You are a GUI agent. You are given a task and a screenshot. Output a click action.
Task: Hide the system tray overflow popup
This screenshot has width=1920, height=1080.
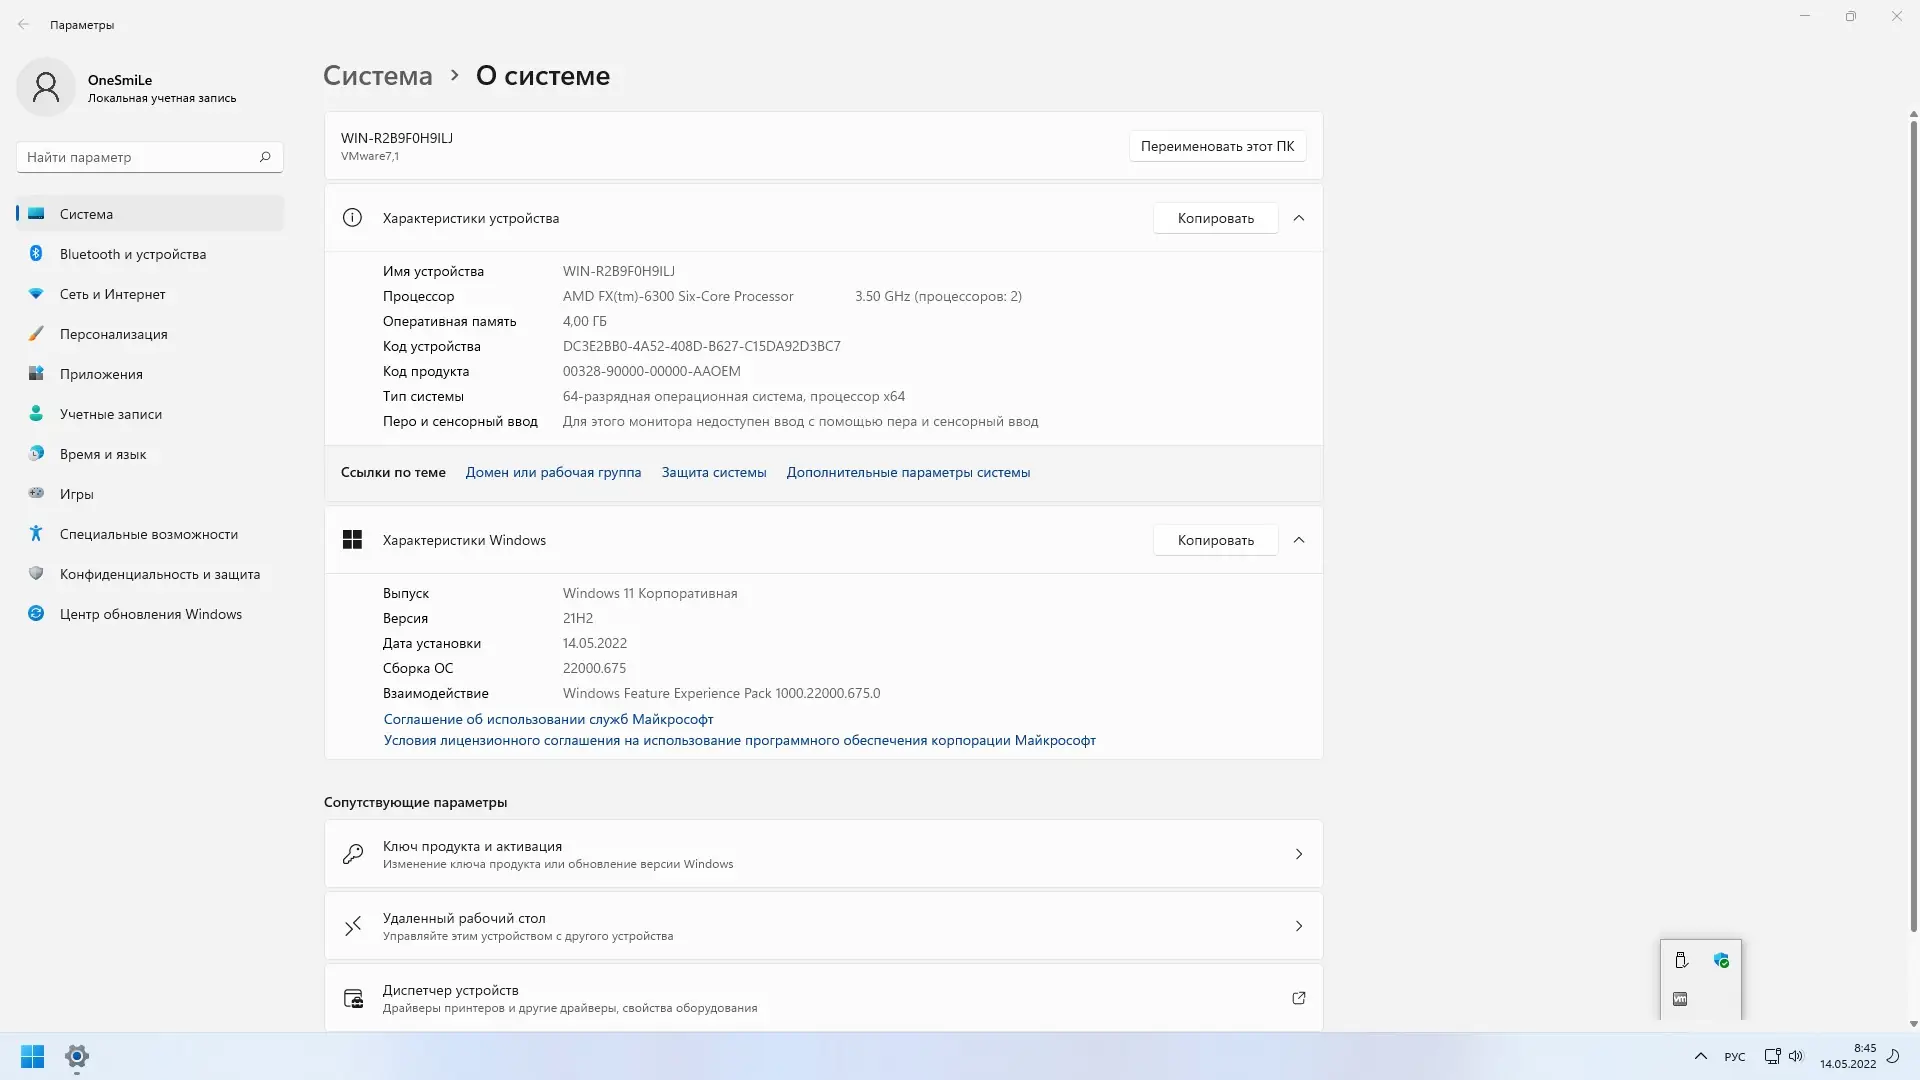pyautogui.click(x=1700, y=1056)
